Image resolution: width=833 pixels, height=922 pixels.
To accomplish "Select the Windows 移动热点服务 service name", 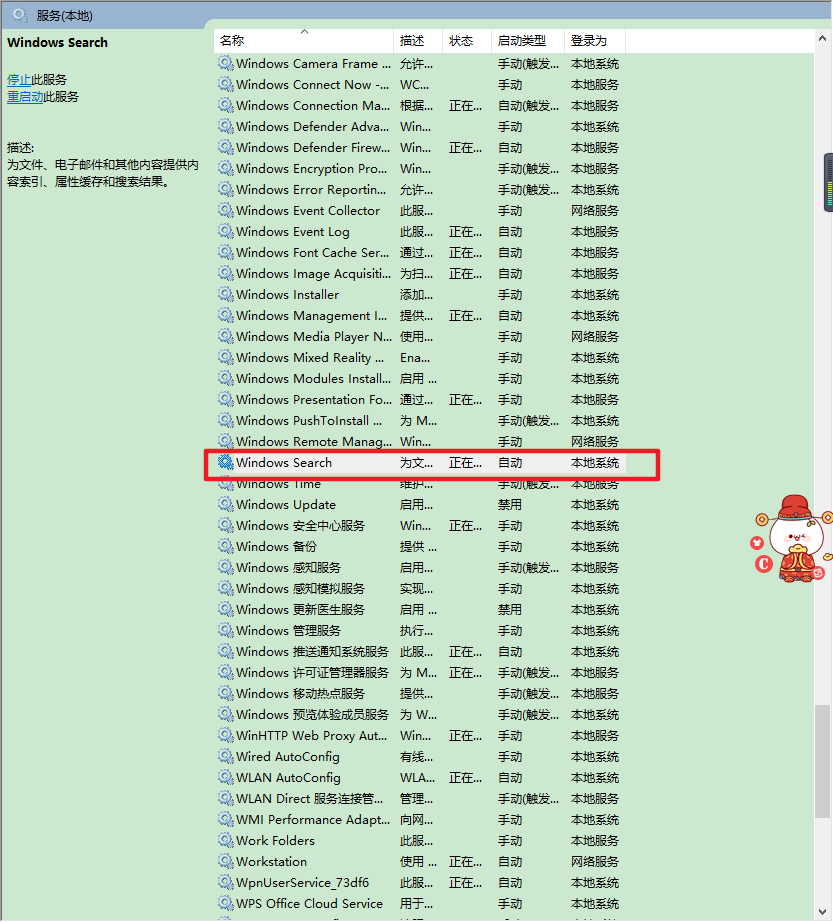I will tap(300, 694).
